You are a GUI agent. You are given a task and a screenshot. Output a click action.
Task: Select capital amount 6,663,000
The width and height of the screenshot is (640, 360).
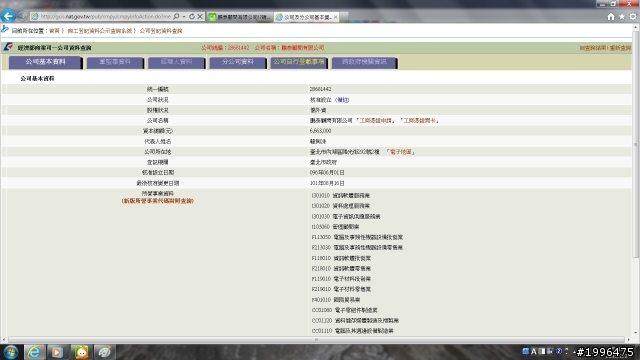[320, 131]
